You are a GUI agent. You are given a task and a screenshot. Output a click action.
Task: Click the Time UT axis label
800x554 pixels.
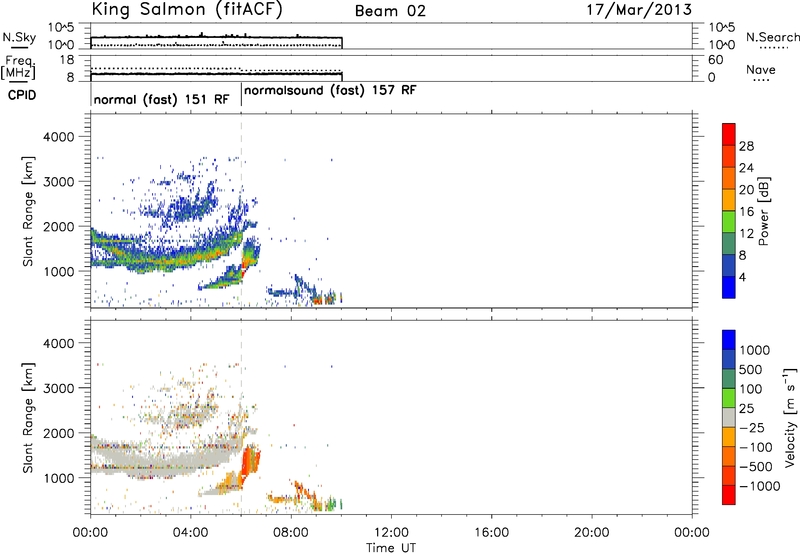(x=391, y=547)
